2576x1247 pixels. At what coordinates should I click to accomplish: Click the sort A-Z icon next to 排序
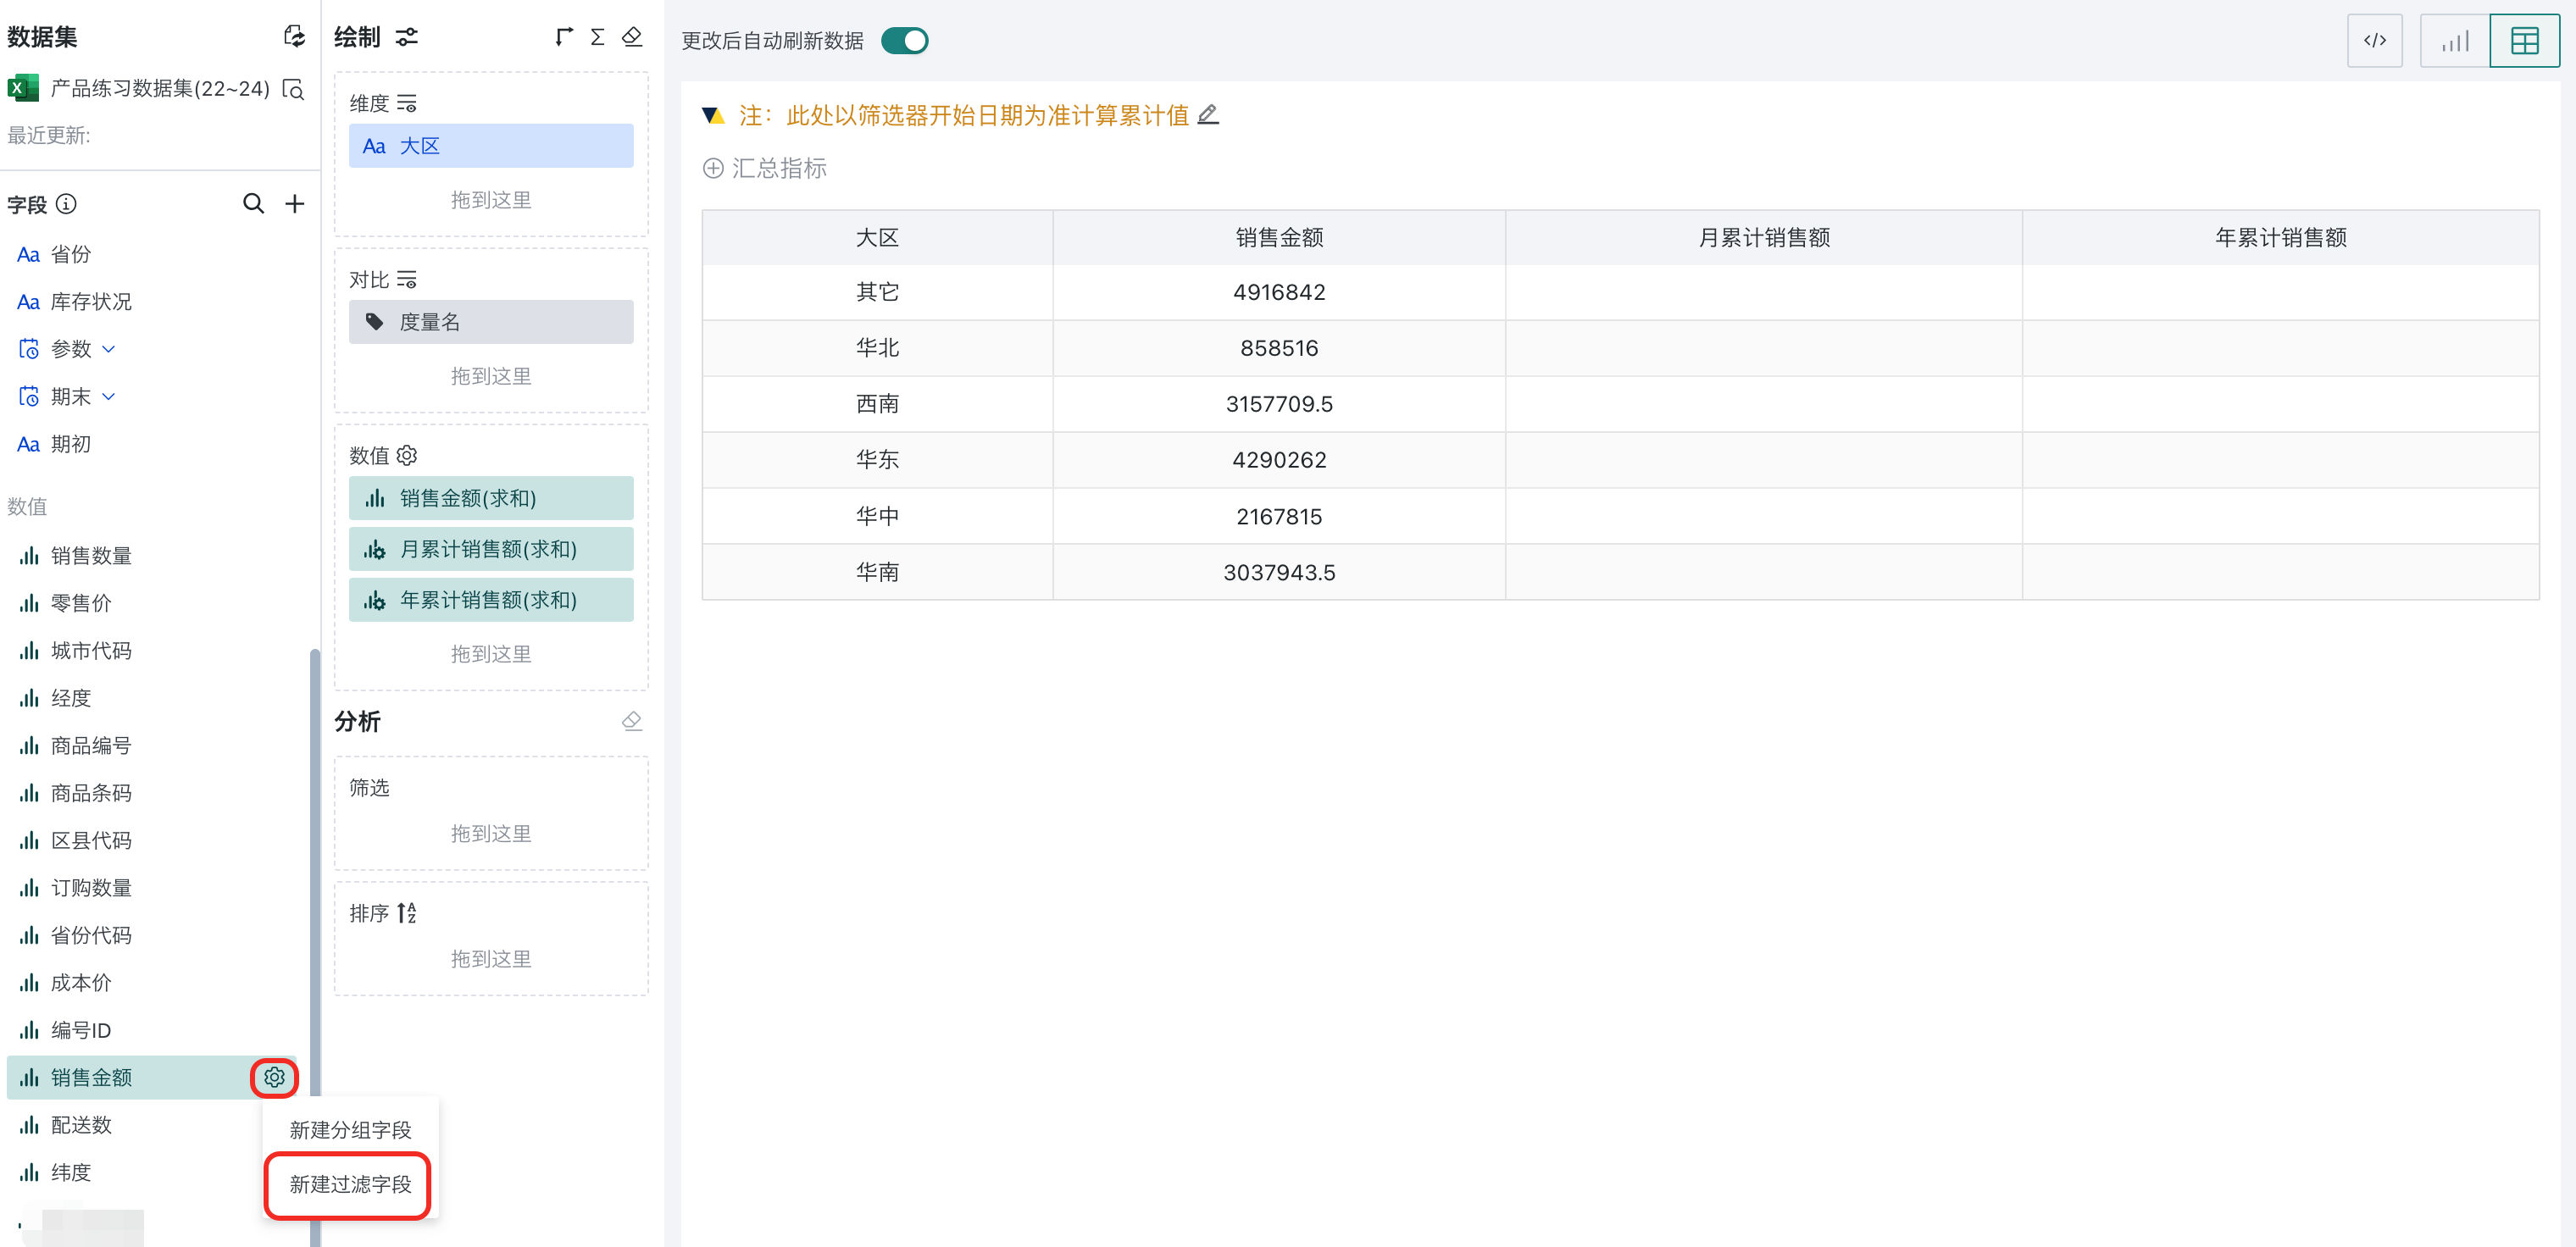coord(406,912)
